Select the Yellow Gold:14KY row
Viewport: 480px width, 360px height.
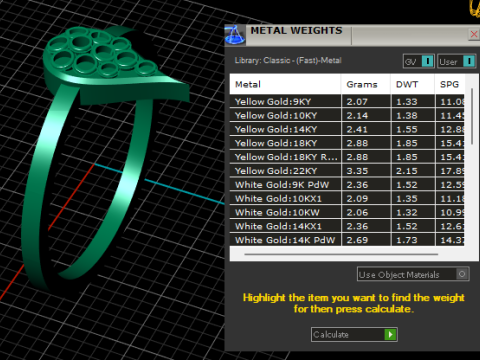(x=347, y=129)
